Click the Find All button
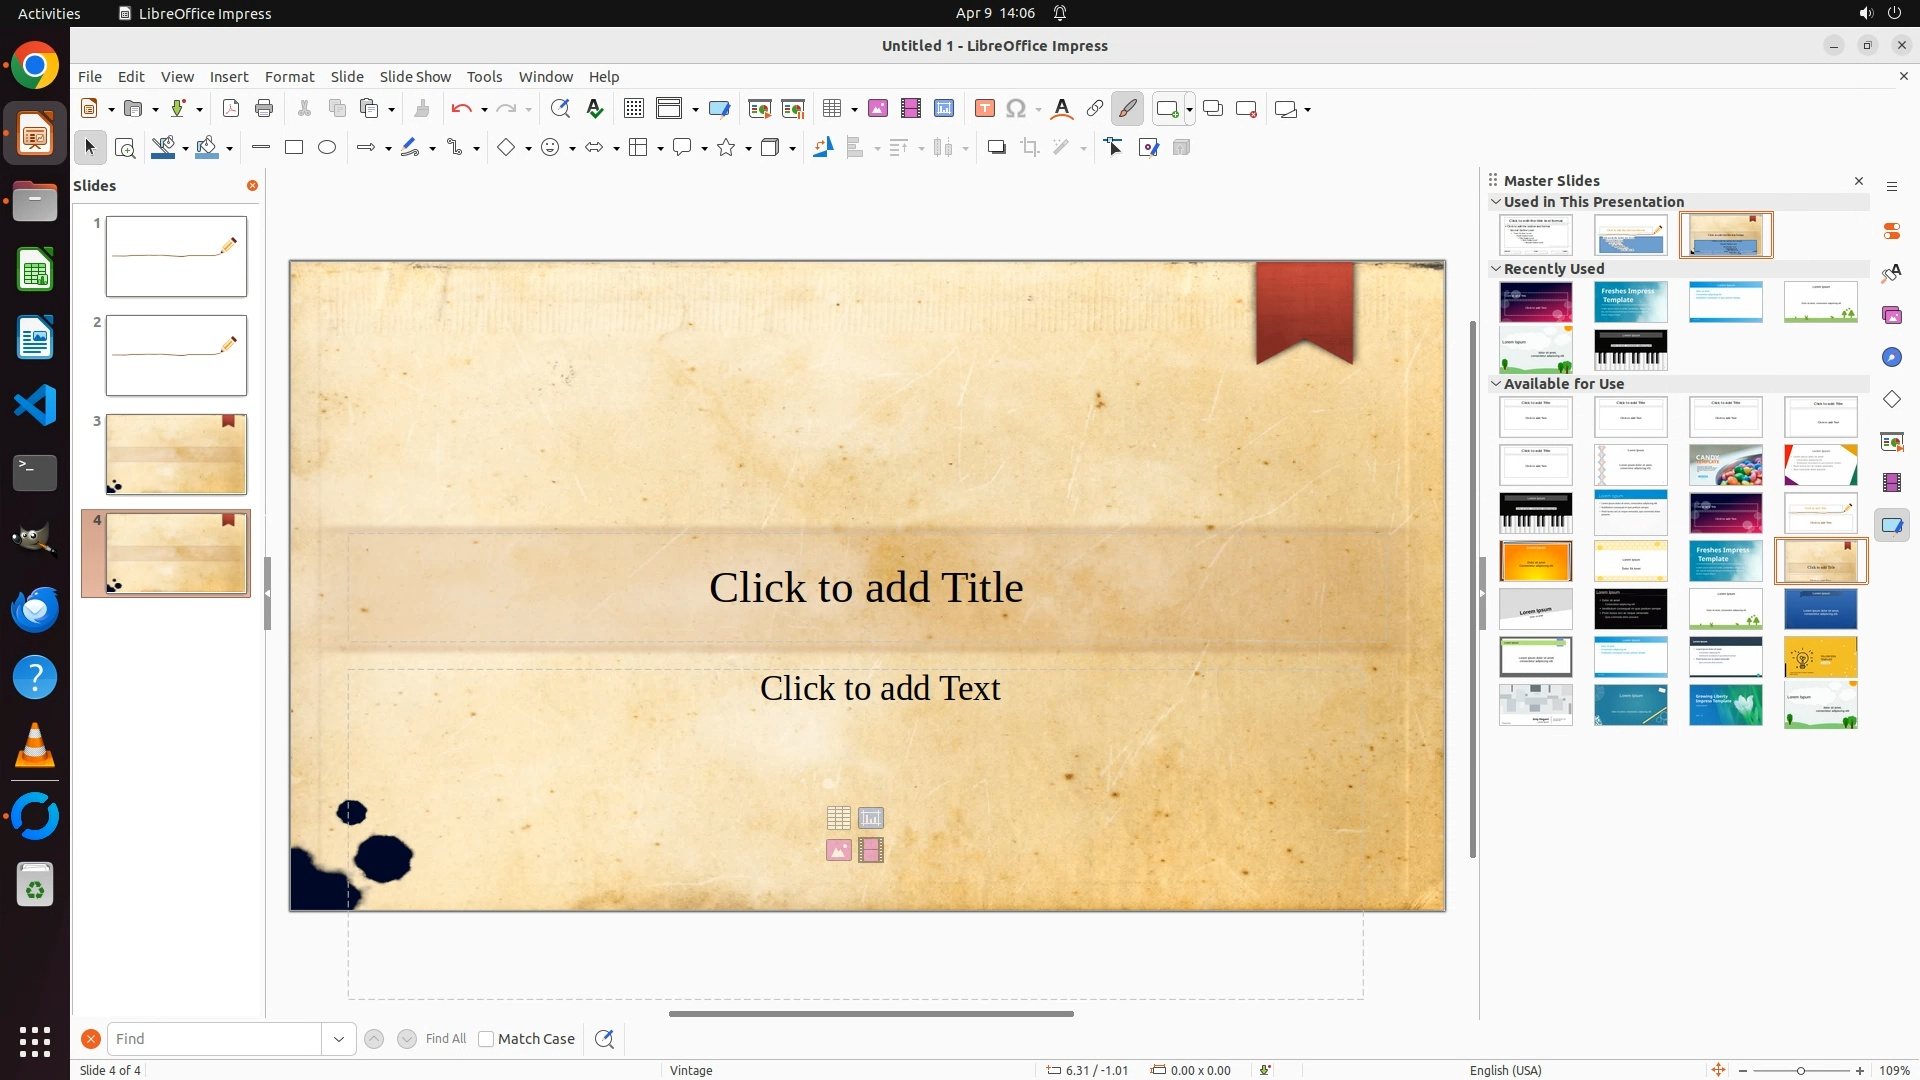The height and width of the screenshot is (1080, 1920). pyautogui.click(x=446, y=1039)
